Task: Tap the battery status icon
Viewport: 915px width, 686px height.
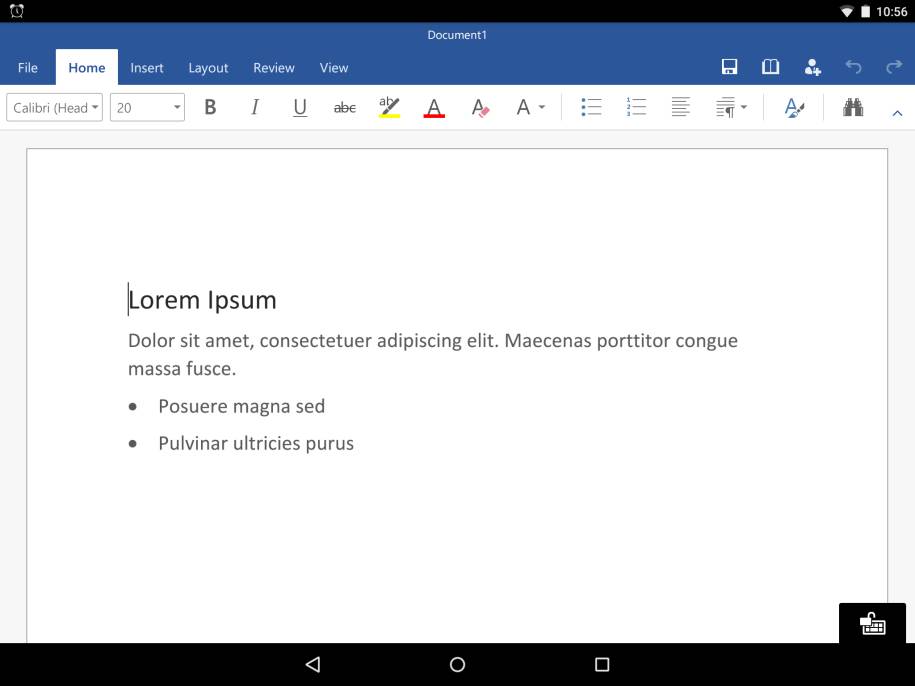Action: (x=865, y=12)
